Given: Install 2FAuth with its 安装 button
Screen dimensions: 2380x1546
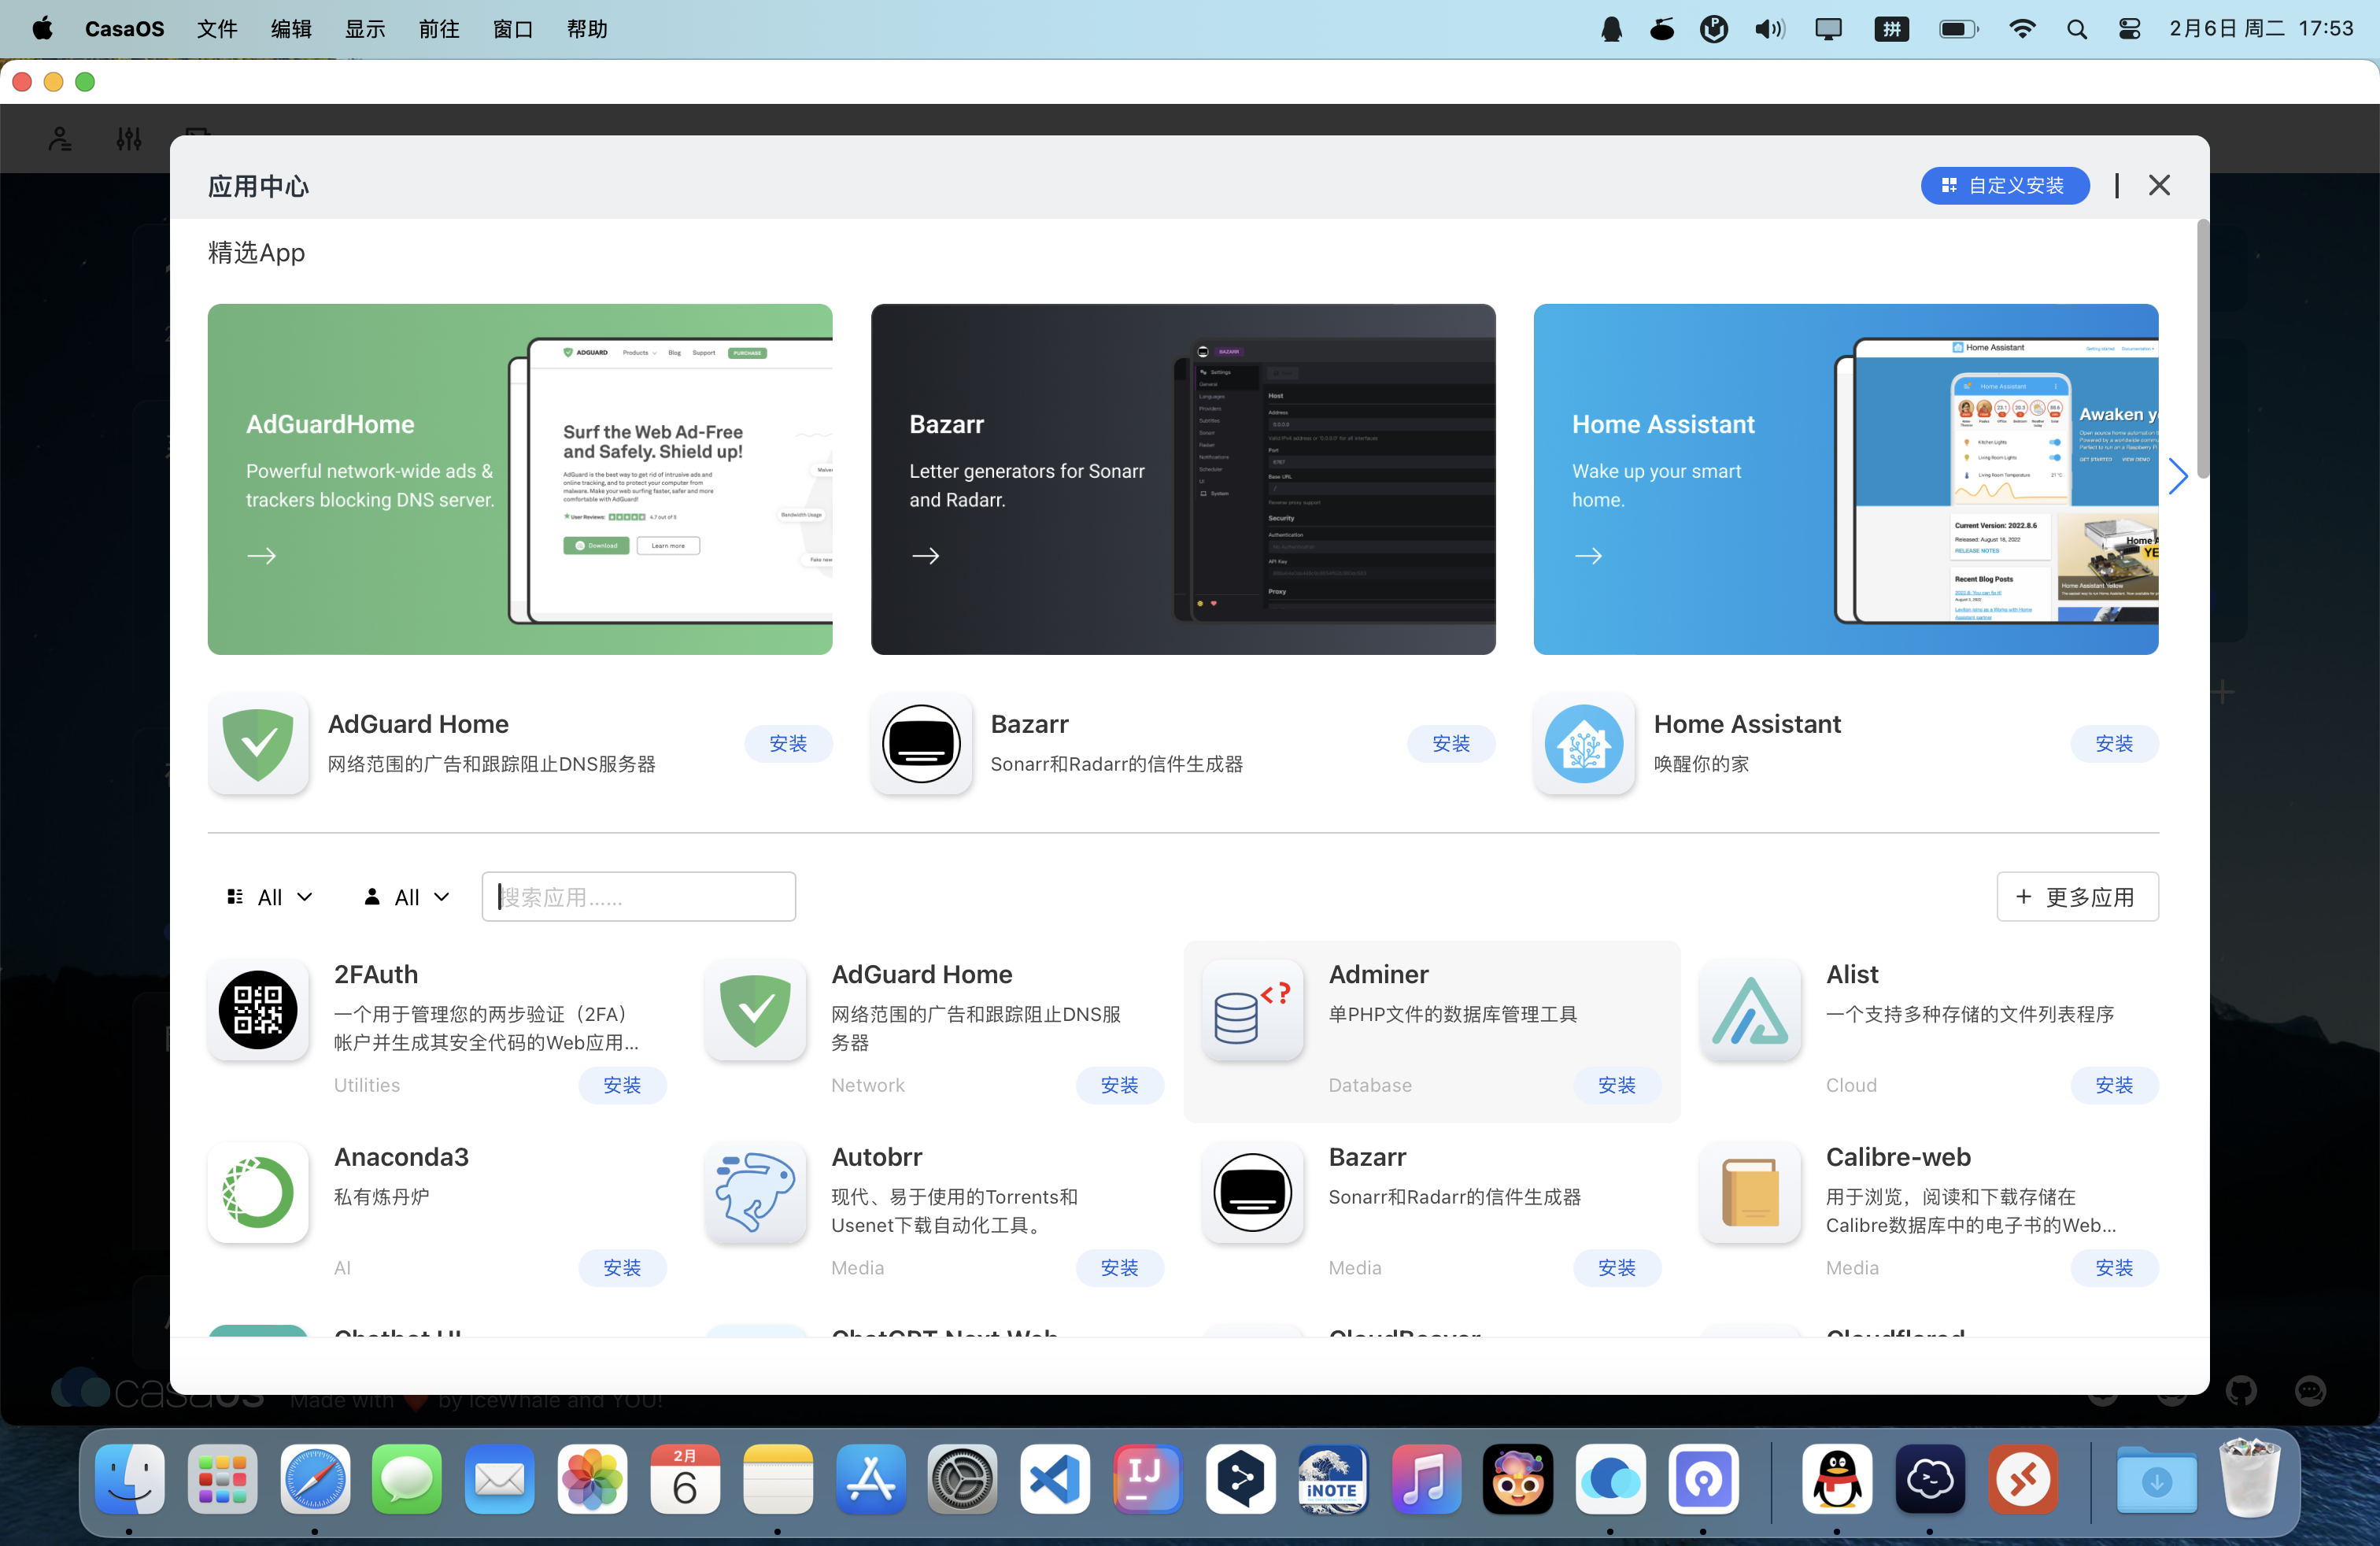Looking at the screenshot, I should [x=622, y=1085].
